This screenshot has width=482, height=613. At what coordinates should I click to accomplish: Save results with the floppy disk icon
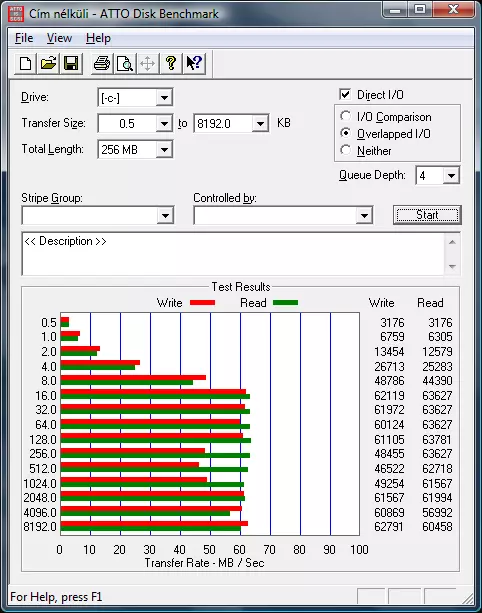pos(71,63)
